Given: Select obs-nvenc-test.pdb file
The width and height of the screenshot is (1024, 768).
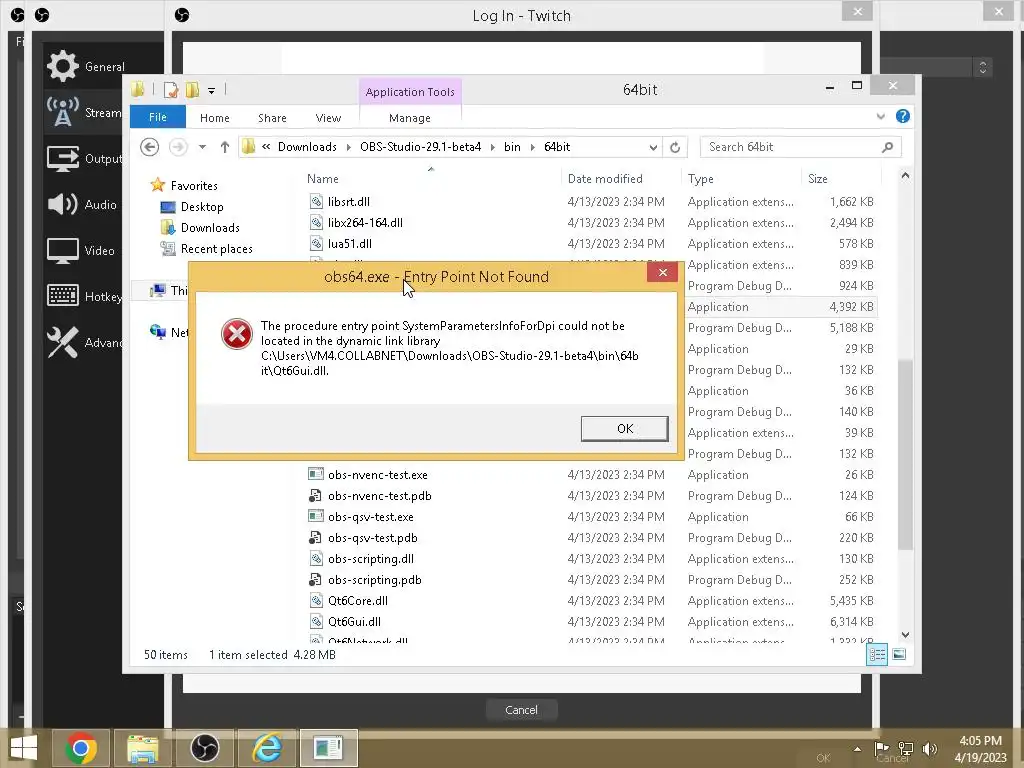Looking at the screenshot, I should coord(379,496).
